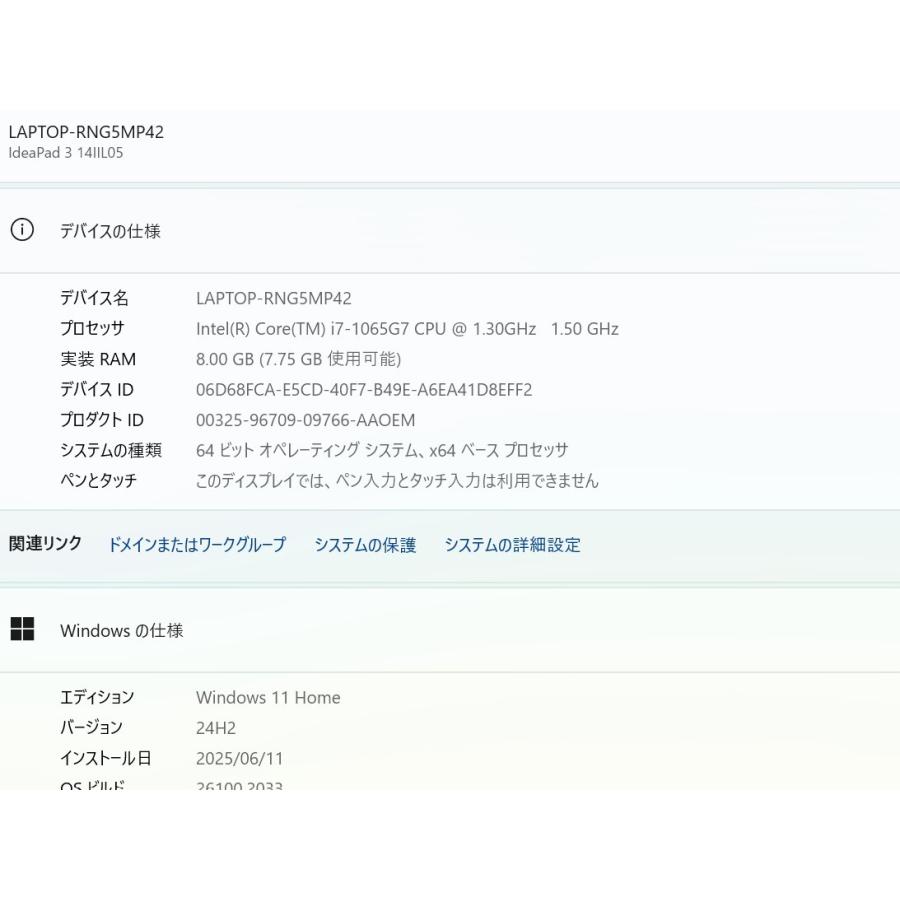
Task: Select the デバイス名 value LAPTOP-RNG5MP42
Action: (x=274, y=298)
